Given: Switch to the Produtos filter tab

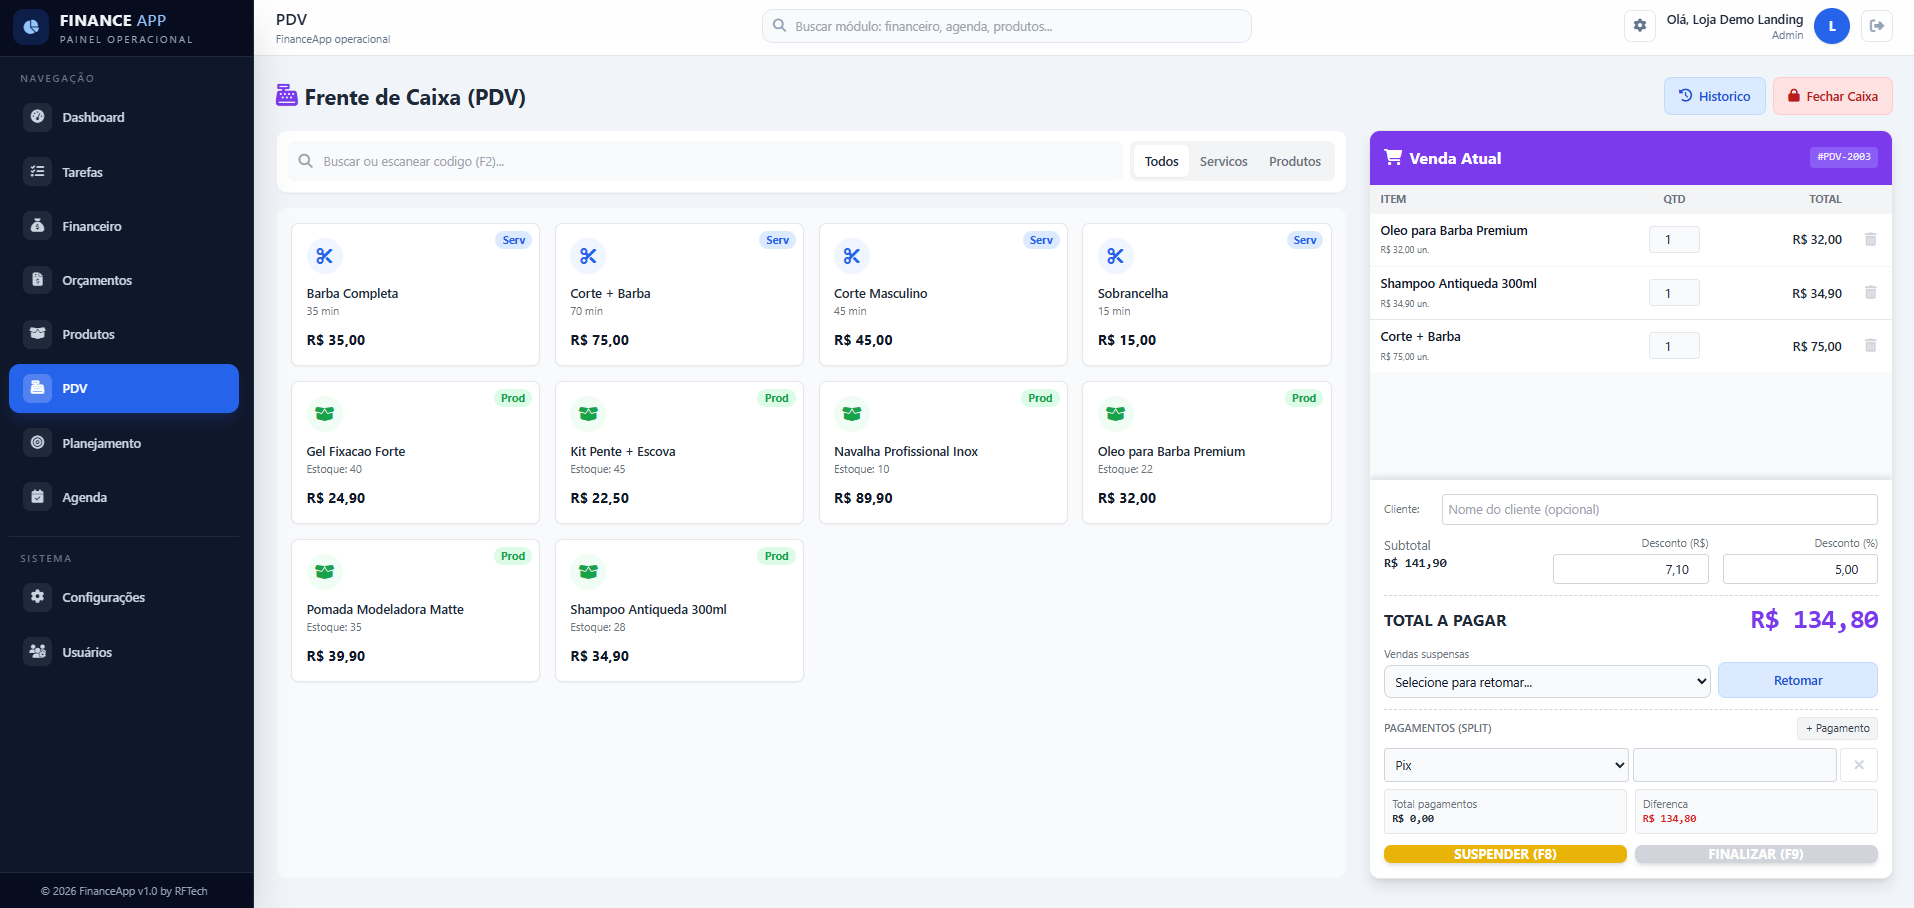Looking at the screenshot, I should [1295, 161].
